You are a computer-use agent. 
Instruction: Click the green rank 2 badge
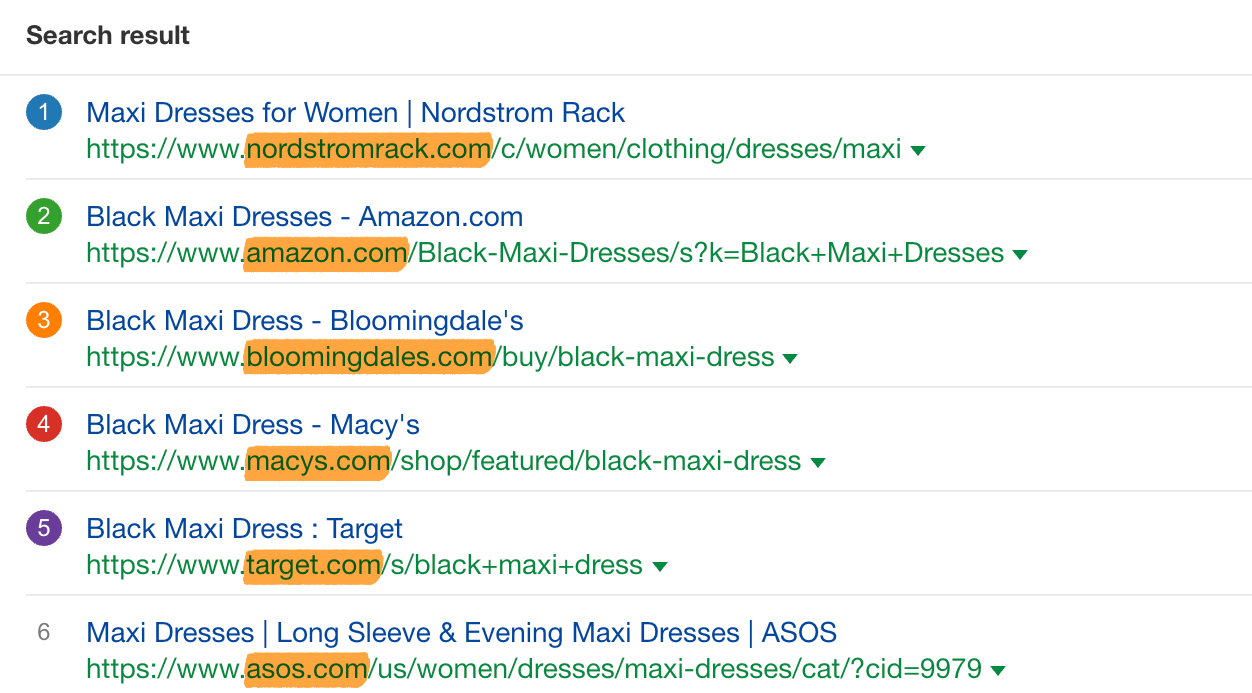coord(44,216)
